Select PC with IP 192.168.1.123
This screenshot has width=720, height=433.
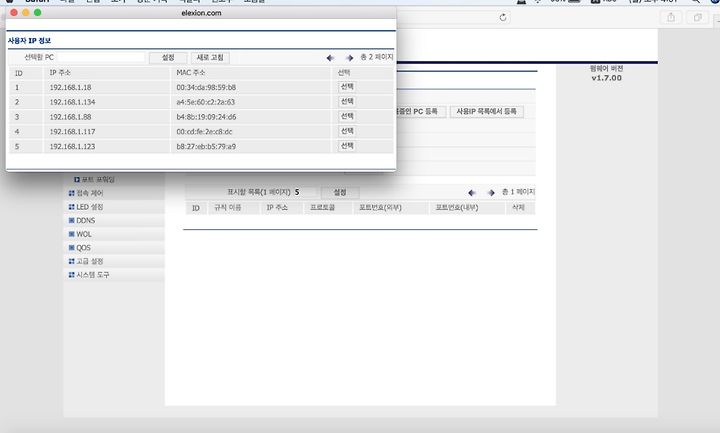point(347,146)
